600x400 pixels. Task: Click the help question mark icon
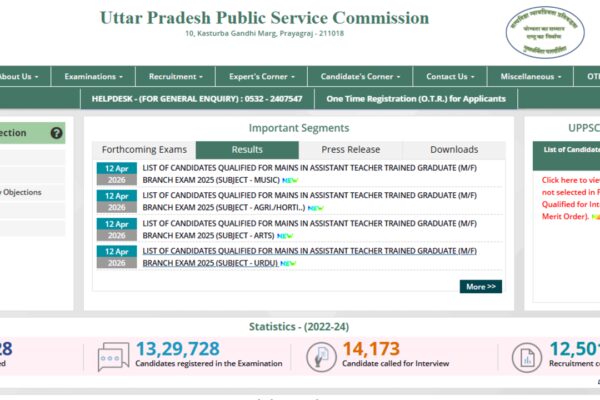(x=56, y=133)
